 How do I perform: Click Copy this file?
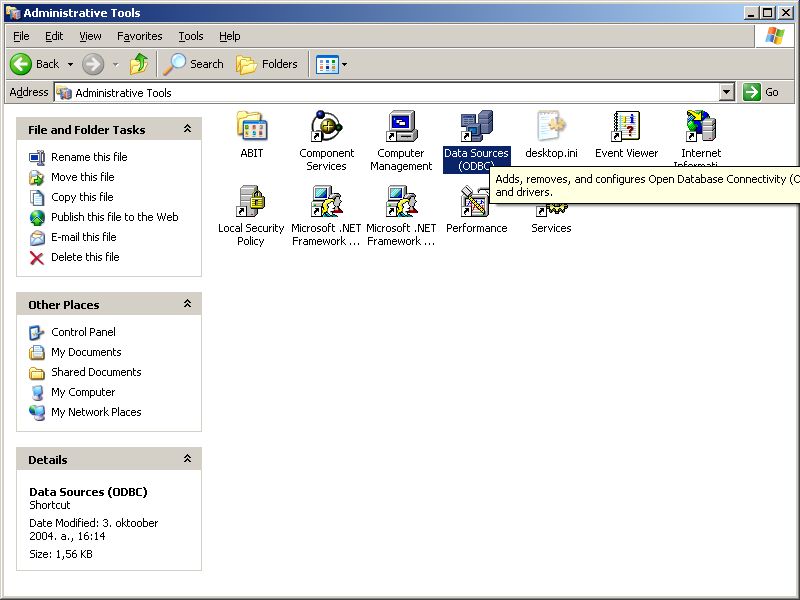click(x=82, y=197)
